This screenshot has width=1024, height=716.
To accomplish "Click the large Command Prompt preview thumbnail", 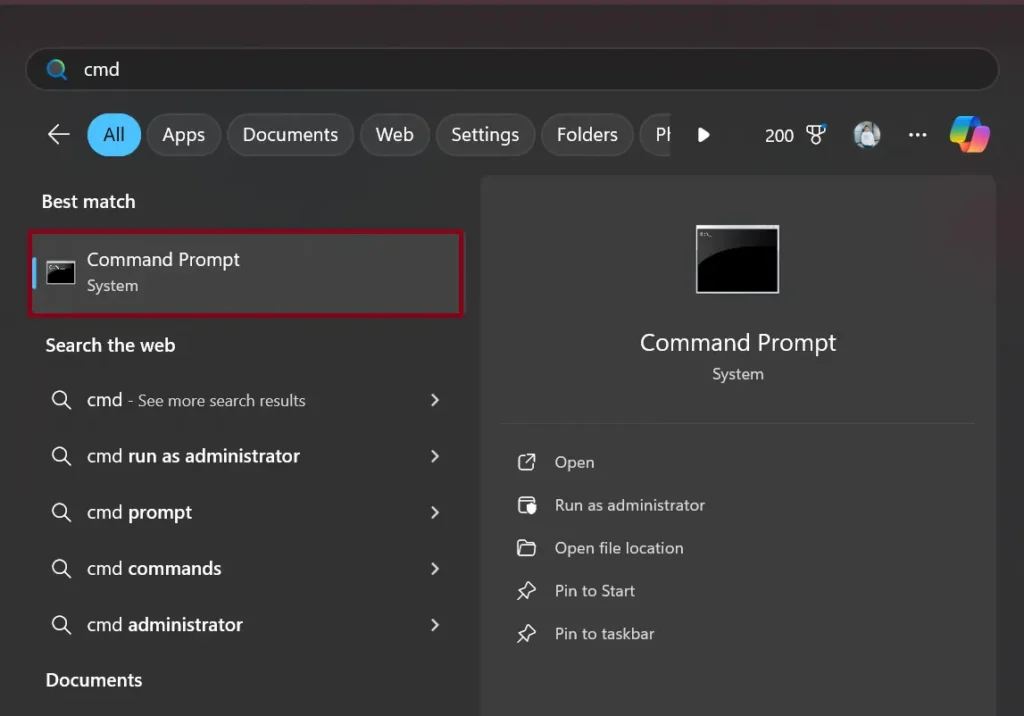I will coord(737,259).
